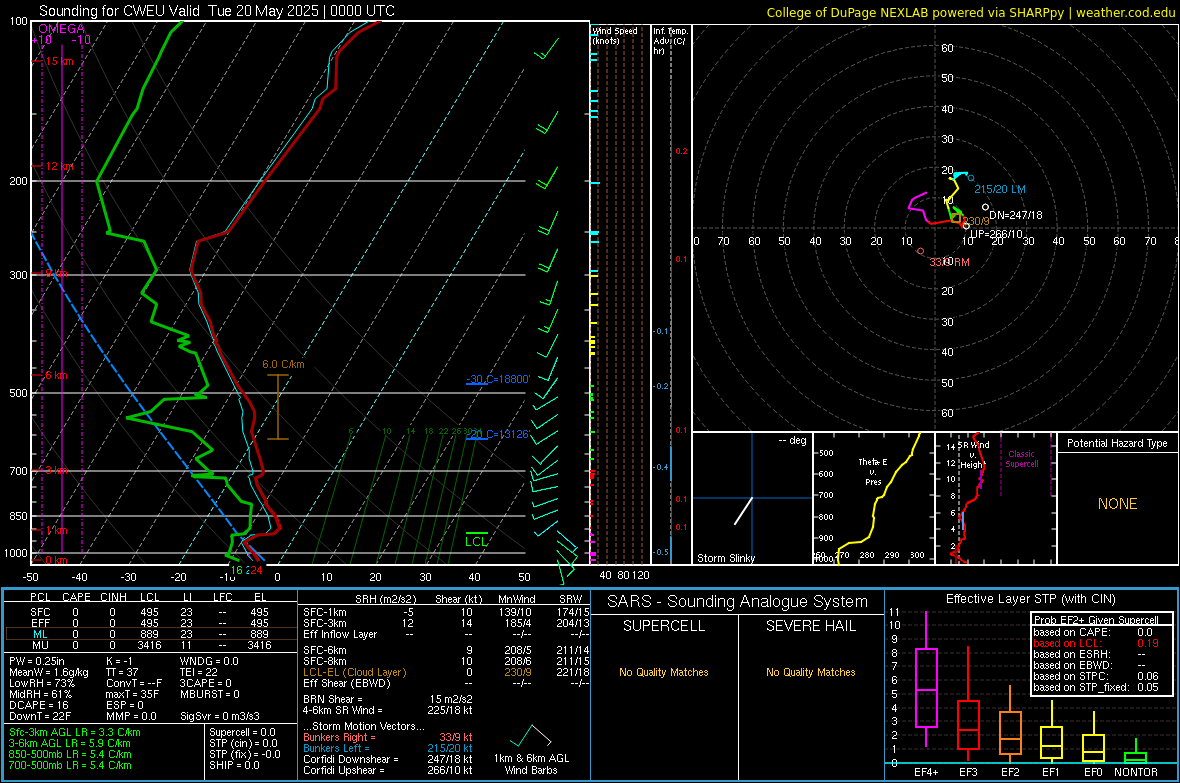Click the SUPERCELL SARS column header

(664, 626)
